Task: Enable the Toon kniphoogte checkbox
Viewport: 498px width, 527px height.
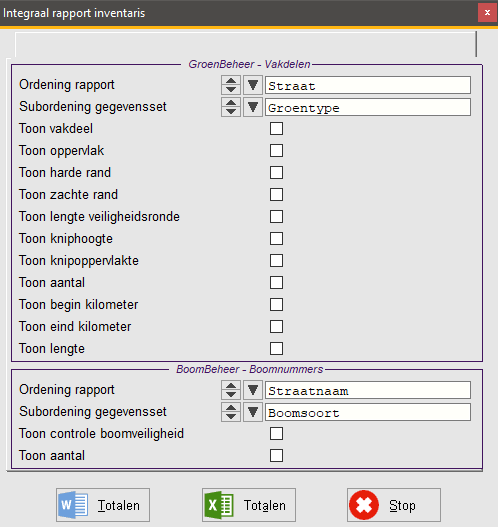Action: point(276,239)
